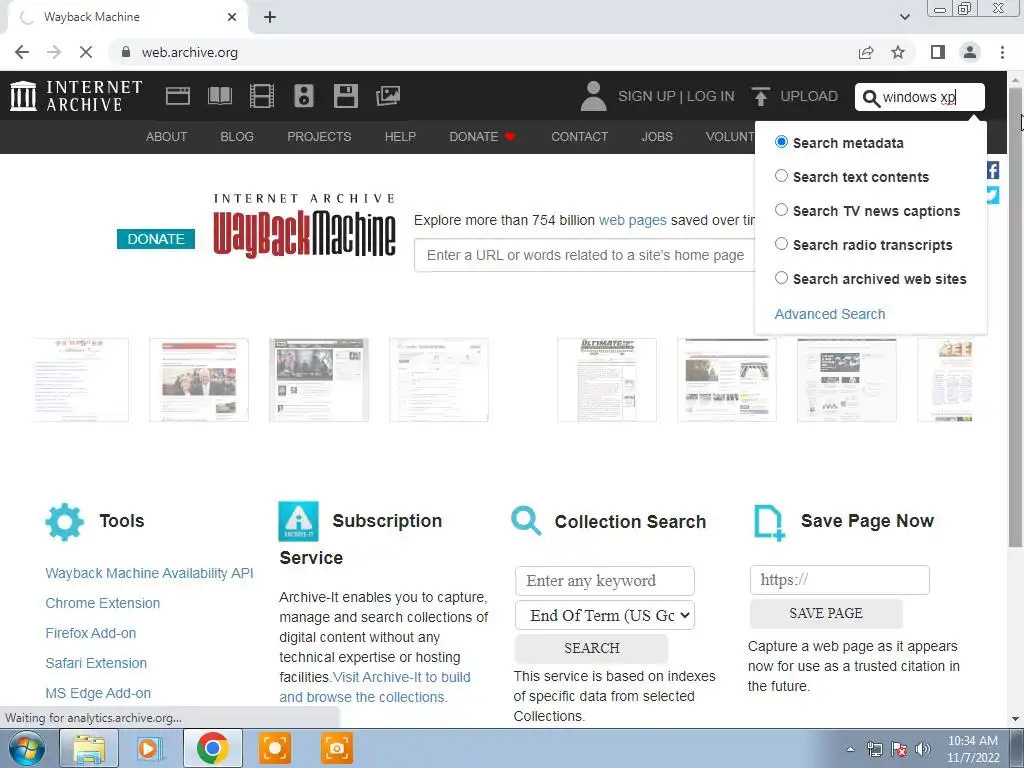This screenshot has height=768, width=1024.
Task: Click the Advanced Search link
Action: [x=829, y=314]
